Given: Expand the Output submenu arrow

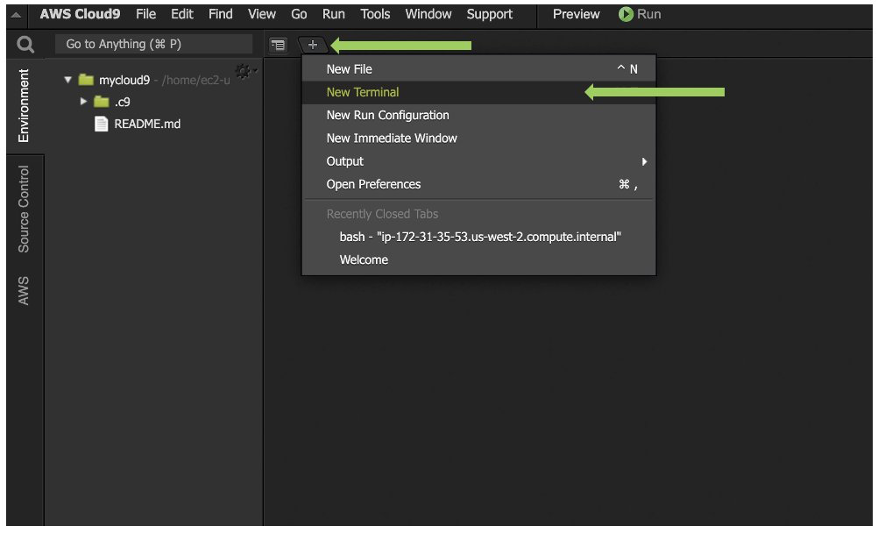Looking at the screenshot, I should (644, 161).
